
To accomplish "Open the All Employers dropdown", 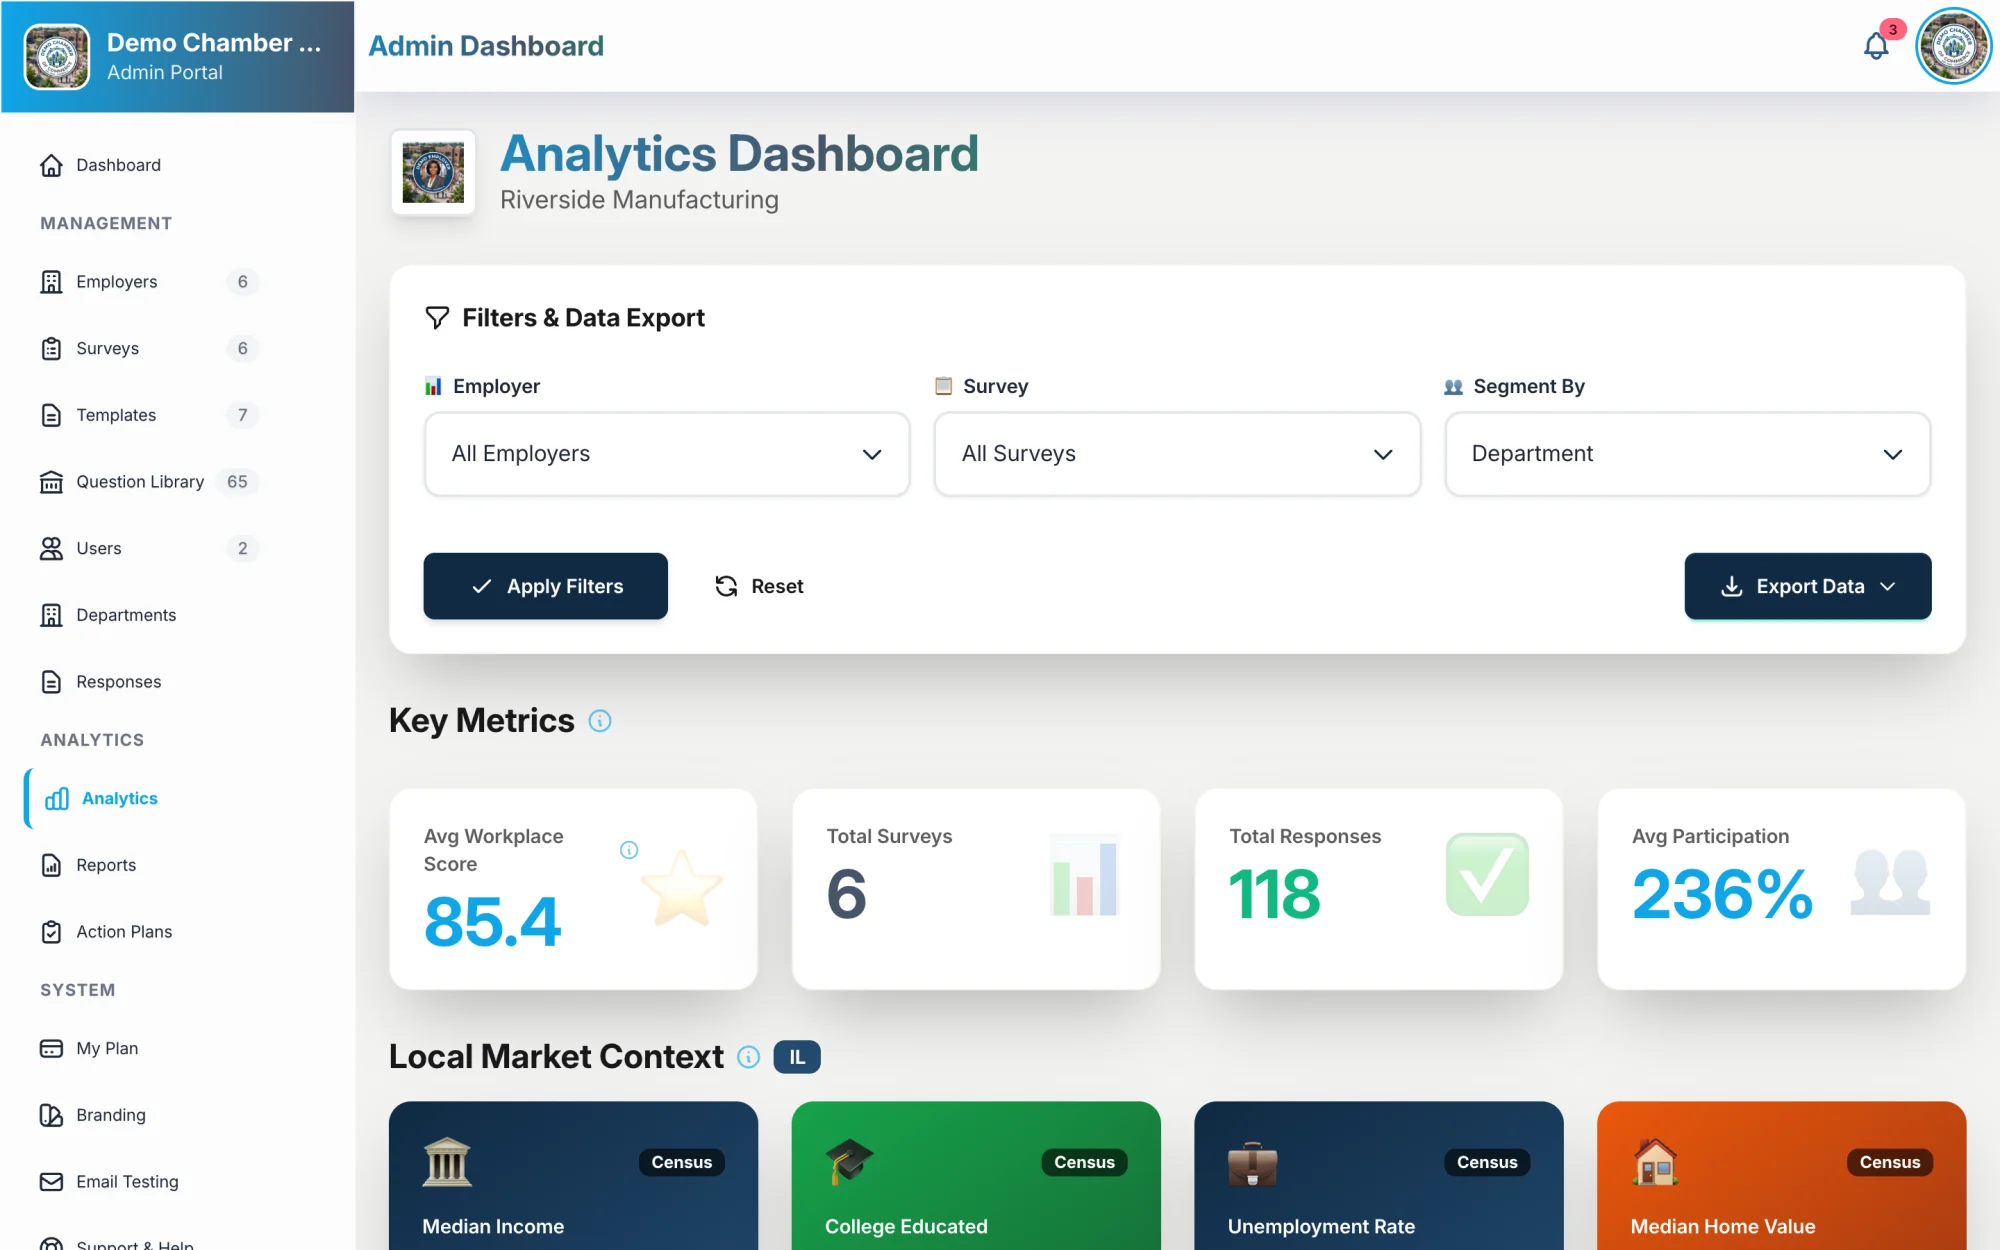I will pyautogui.click(x=667, y=454).
